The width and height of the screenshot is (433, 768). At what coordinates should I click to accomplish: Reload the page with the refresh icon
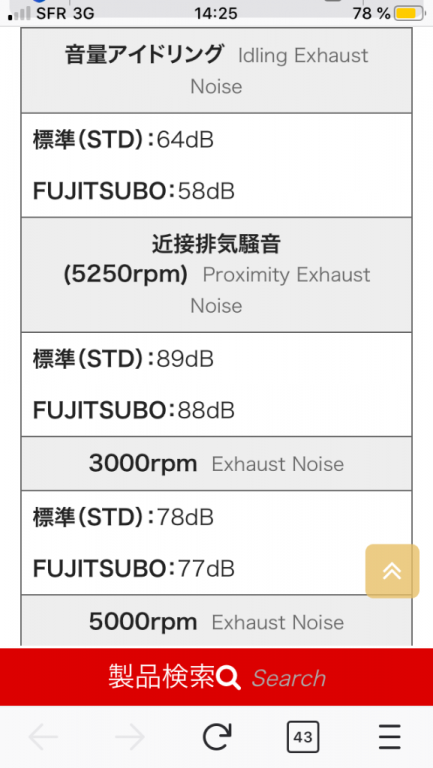[x=216, y=737]
